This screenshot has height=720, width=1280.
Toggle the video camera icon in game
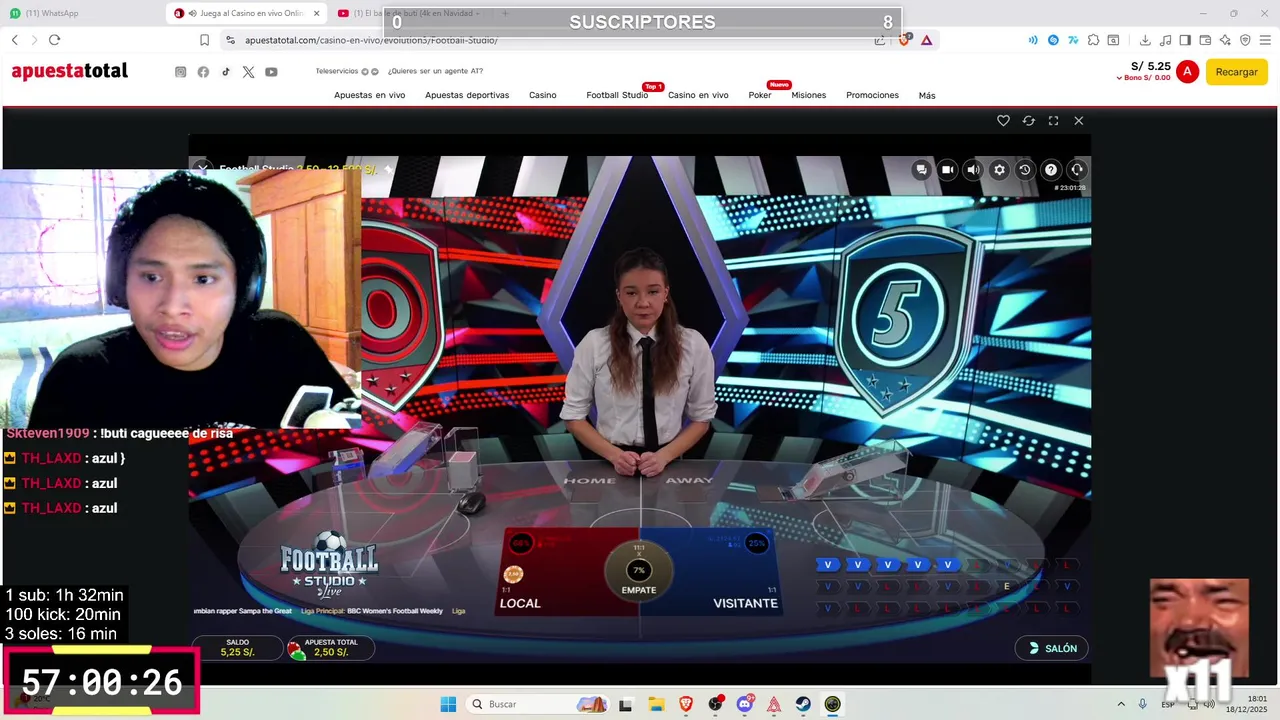pyautogui.click(x=947, y=170)
